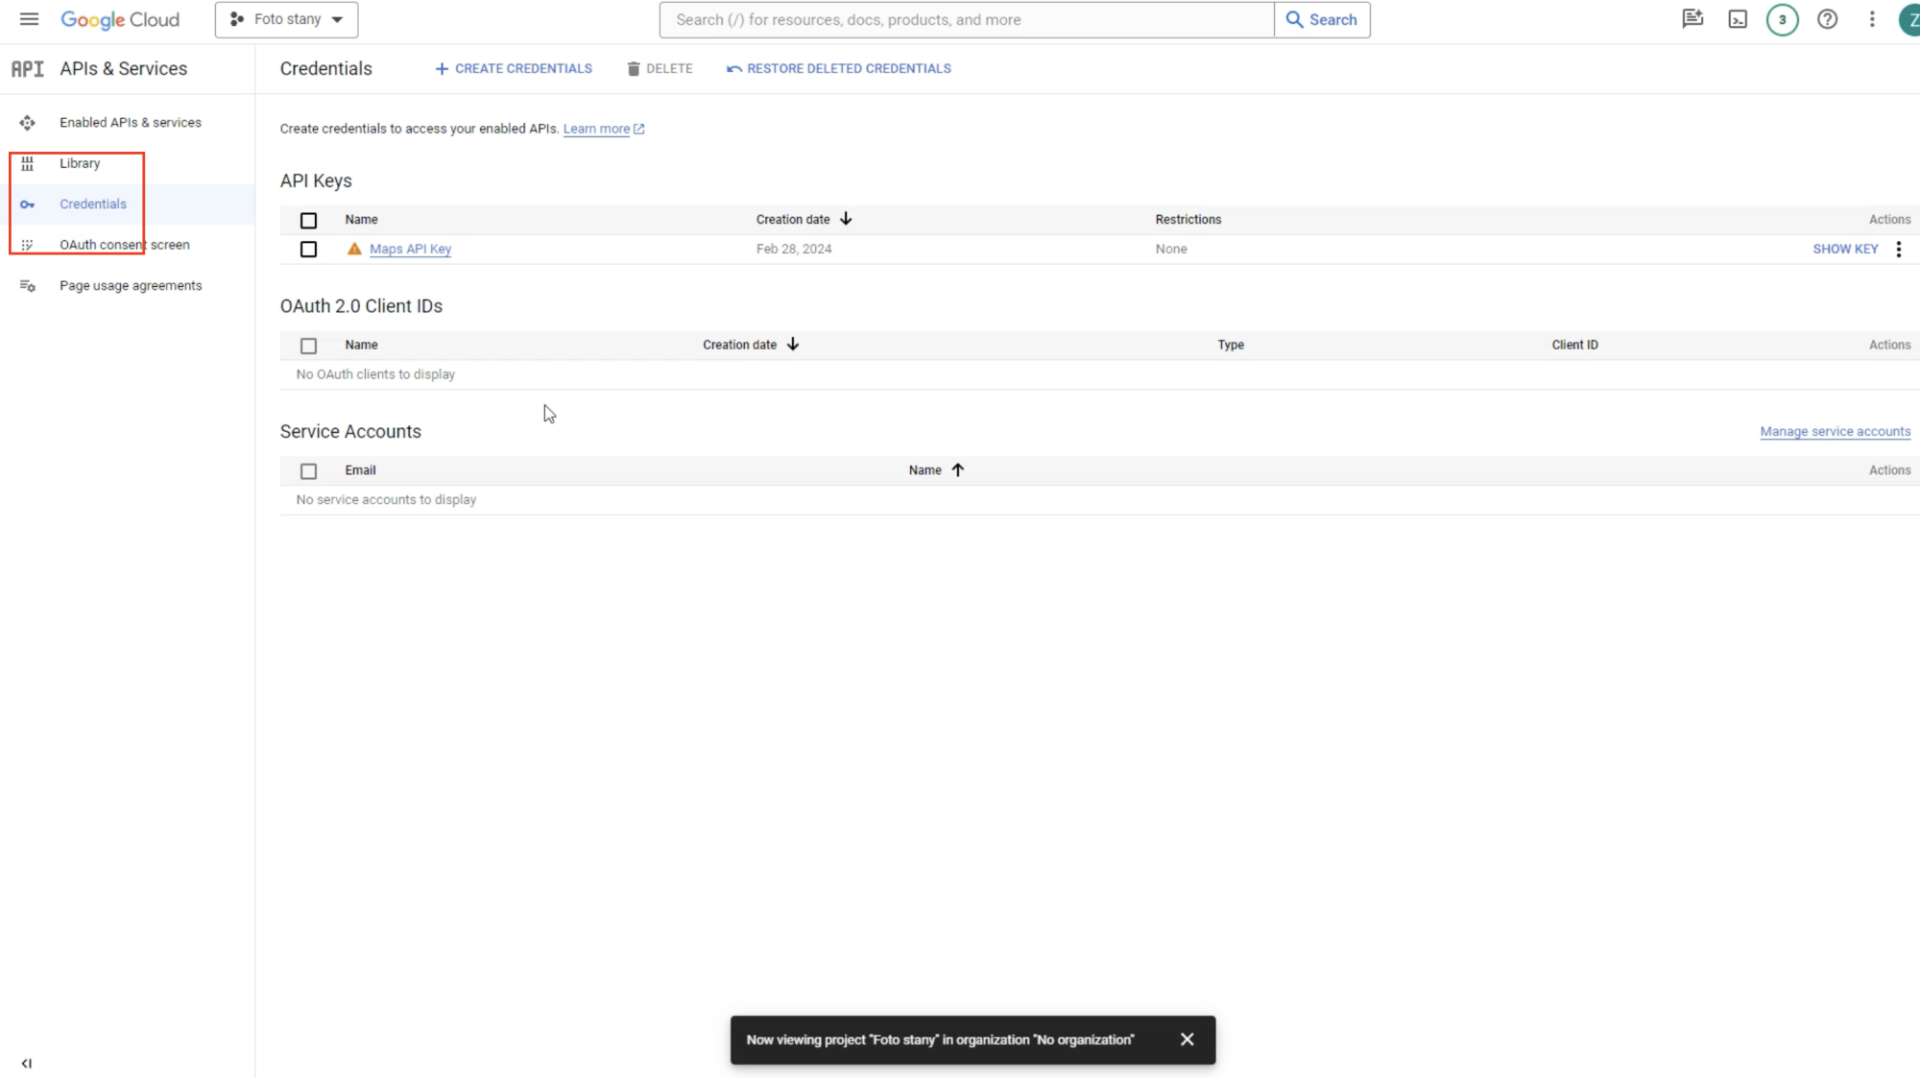This screenshot has height=1078, width=1920.
Task: Click the search input field
Action: coord(966,19)
